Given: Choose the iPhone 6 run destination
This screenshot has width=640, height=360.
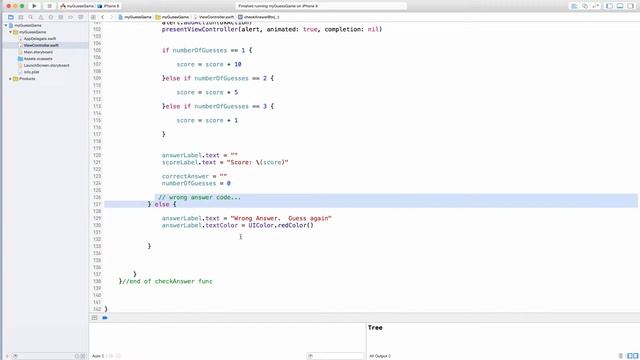Looking at the screenshot, I should pos(109,6).
